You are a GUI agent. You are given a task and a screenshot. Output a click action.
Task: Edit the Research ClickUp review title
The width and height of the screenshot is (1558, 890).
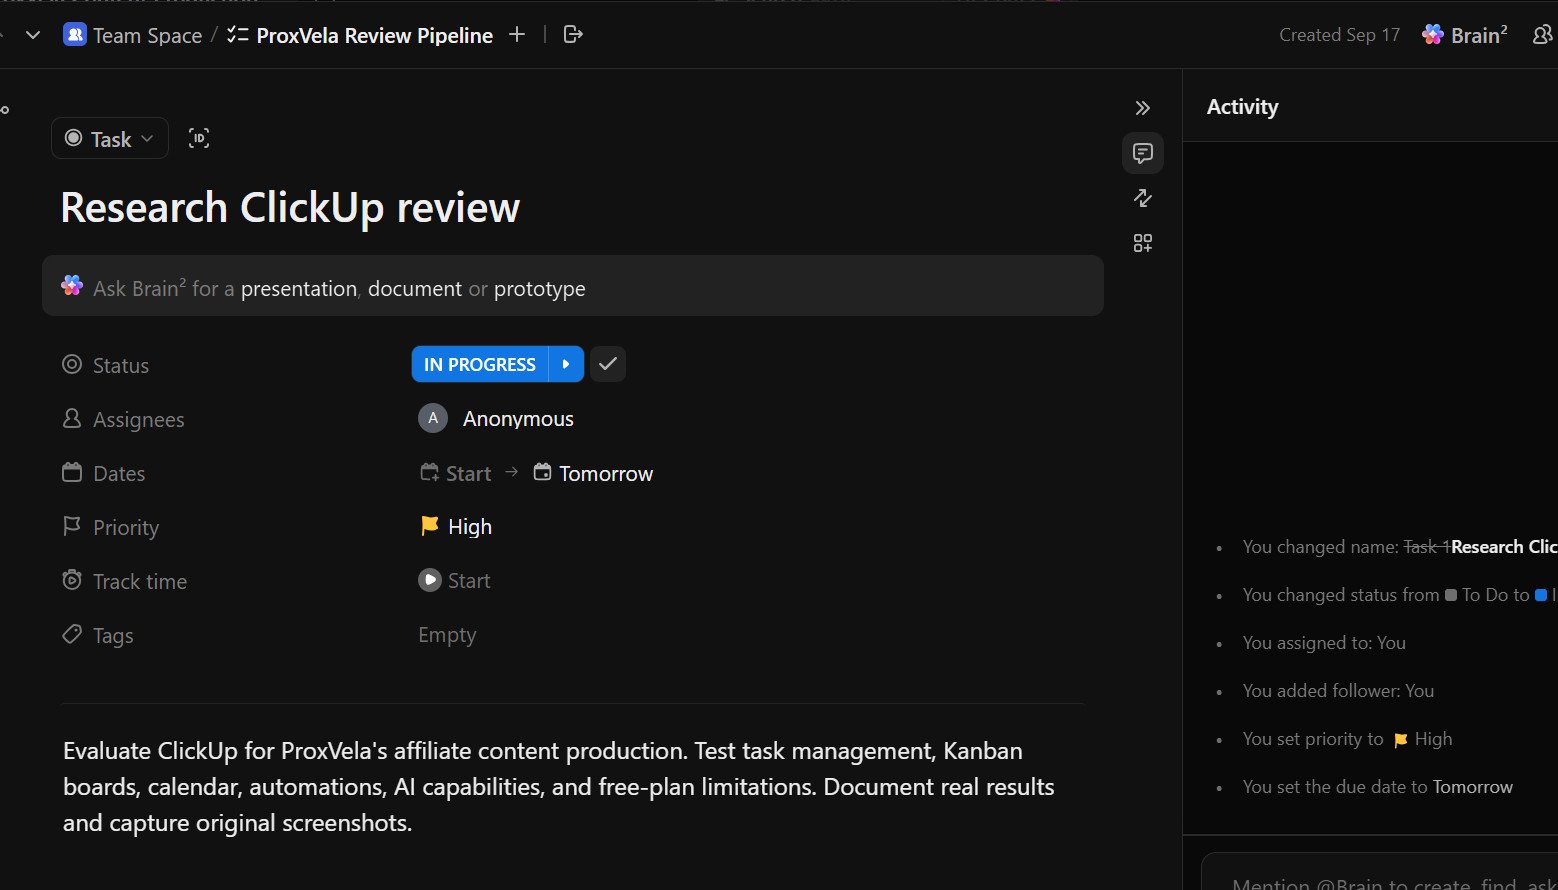pyautogui.click(x=290, y=208)
